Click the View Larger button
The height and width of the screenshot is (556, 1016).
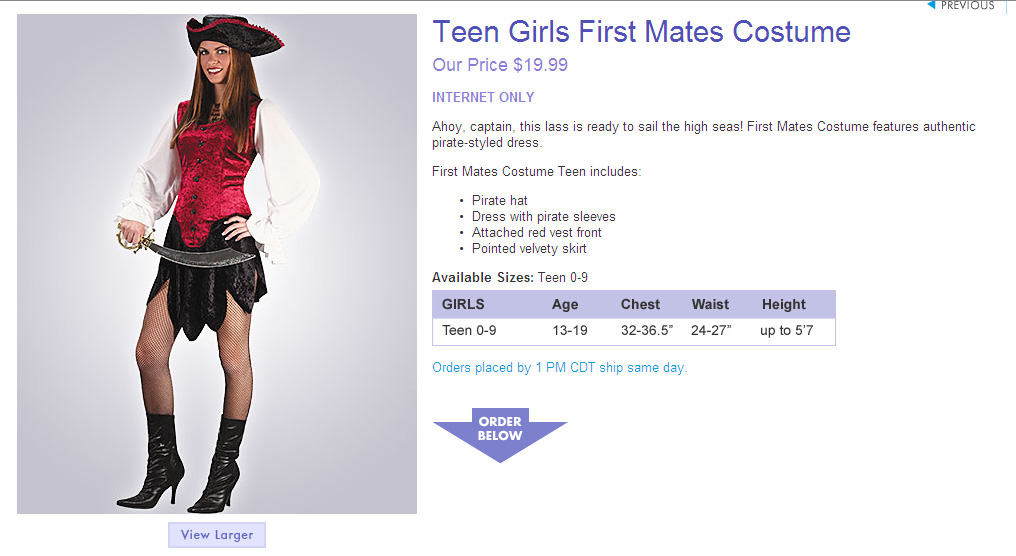tap(217, 535)
